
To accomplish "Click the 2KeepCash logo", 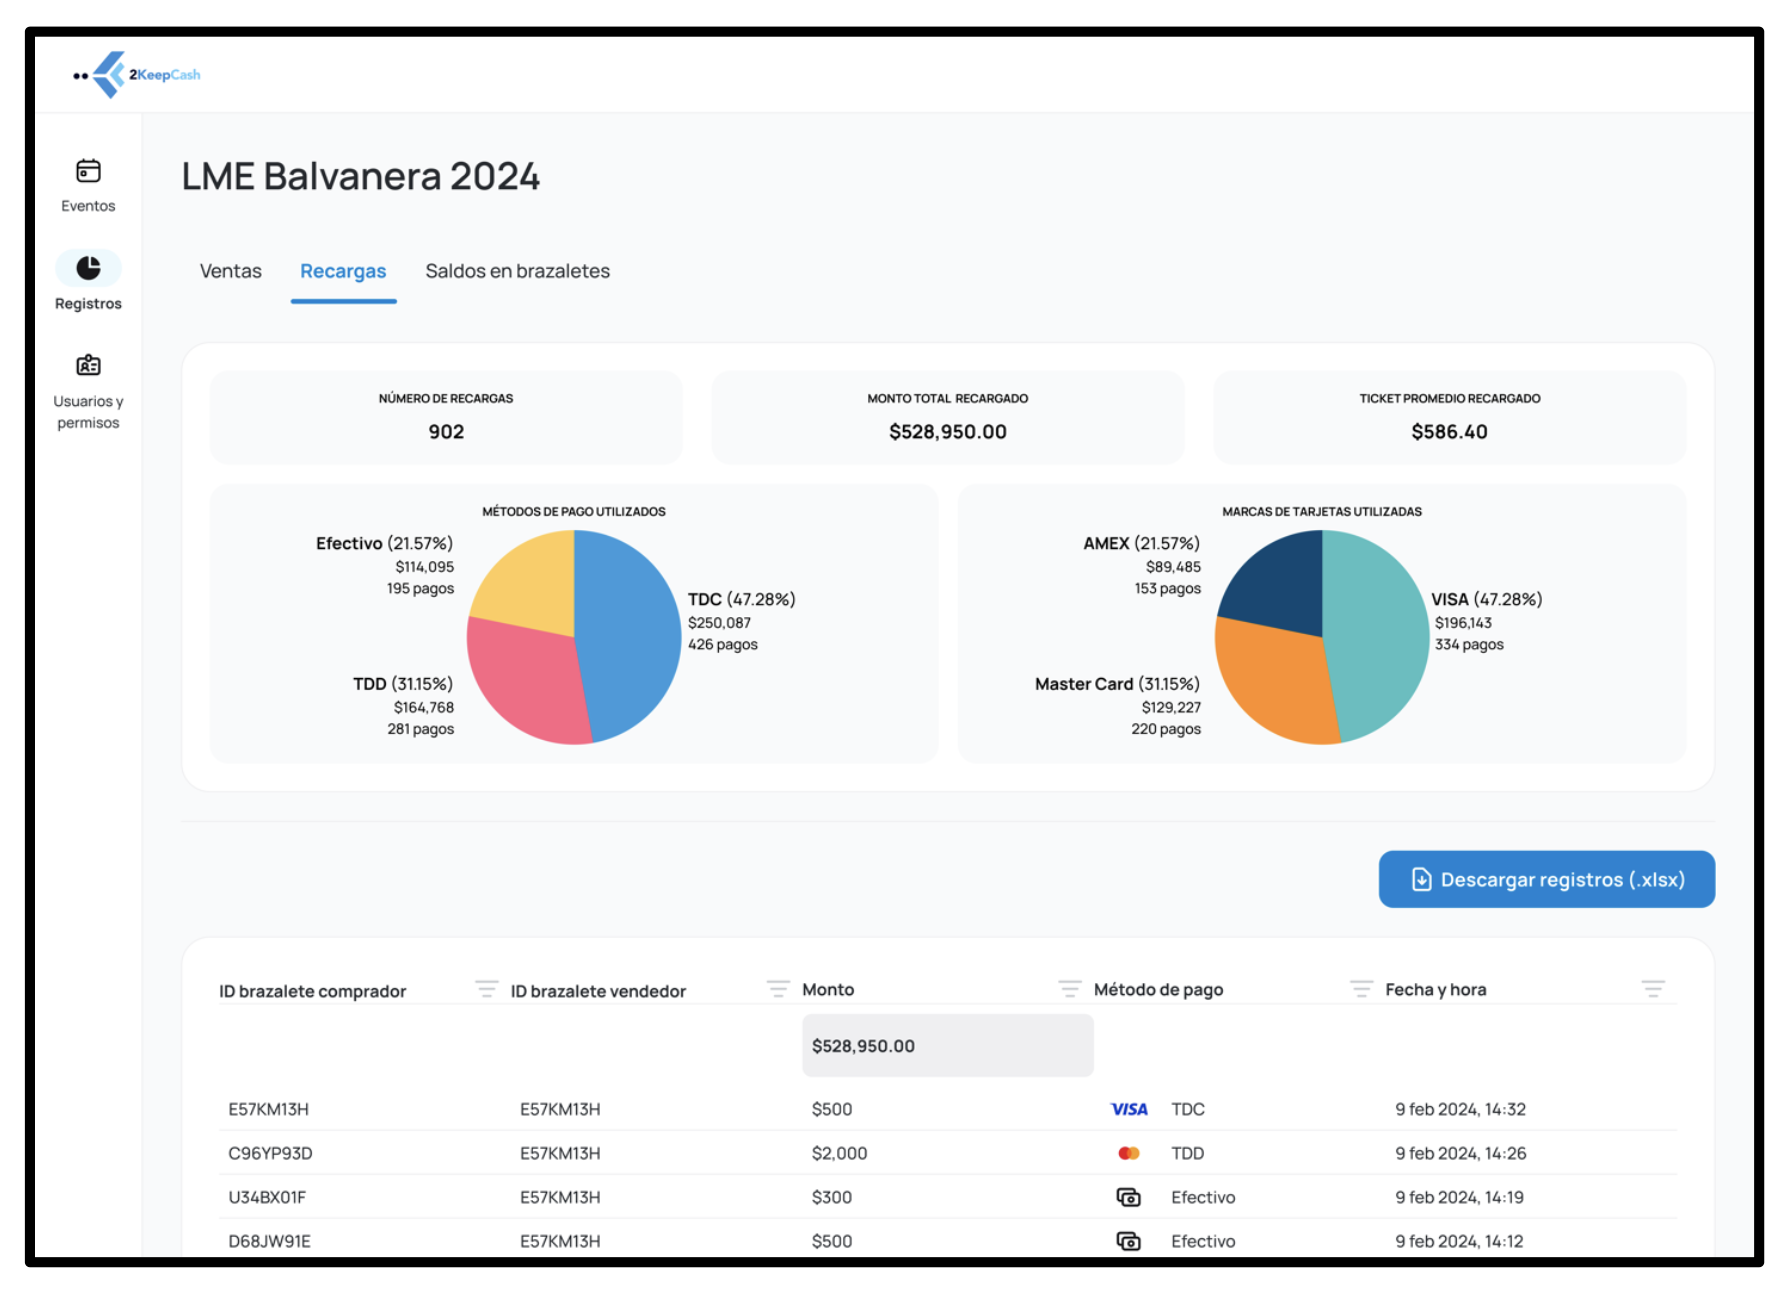I will coord(137,75).
